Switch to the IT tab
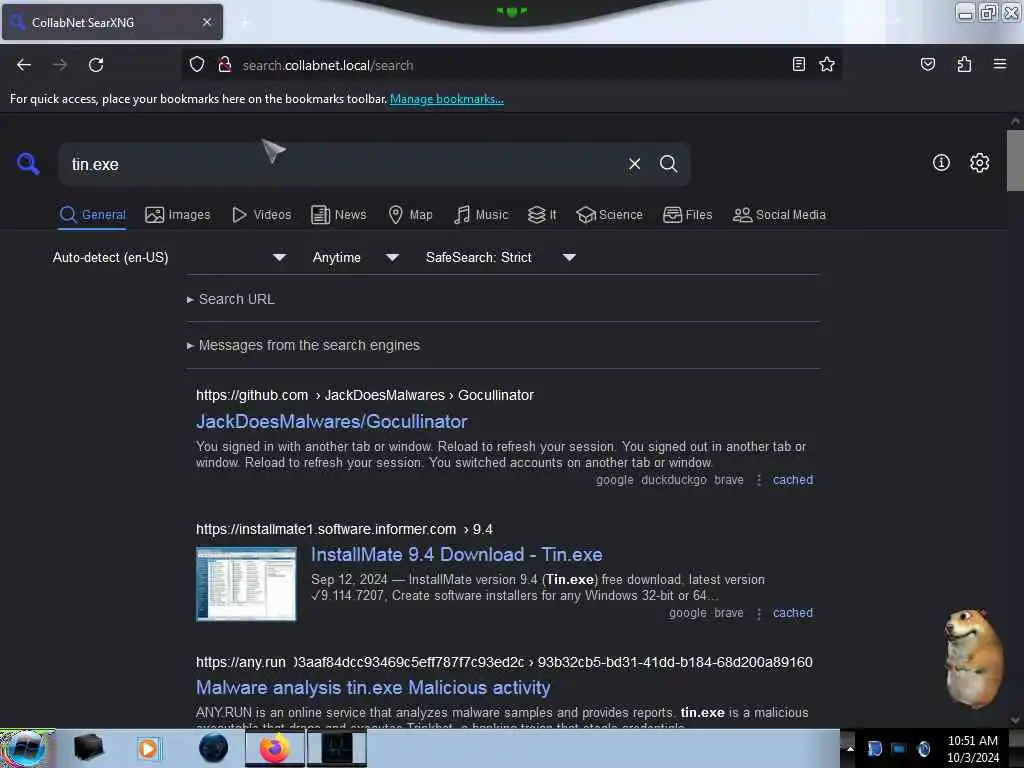This screenshot has height=768, width=1024. coord(542,215)
